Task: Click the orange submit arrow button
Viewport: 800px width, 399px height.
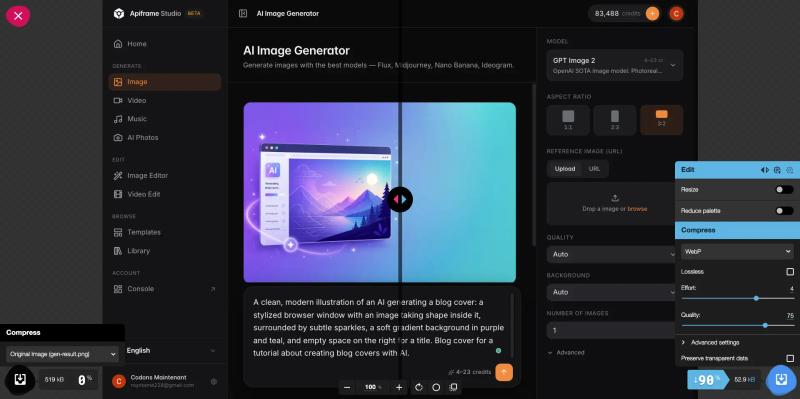Action: tap(504, 372)
